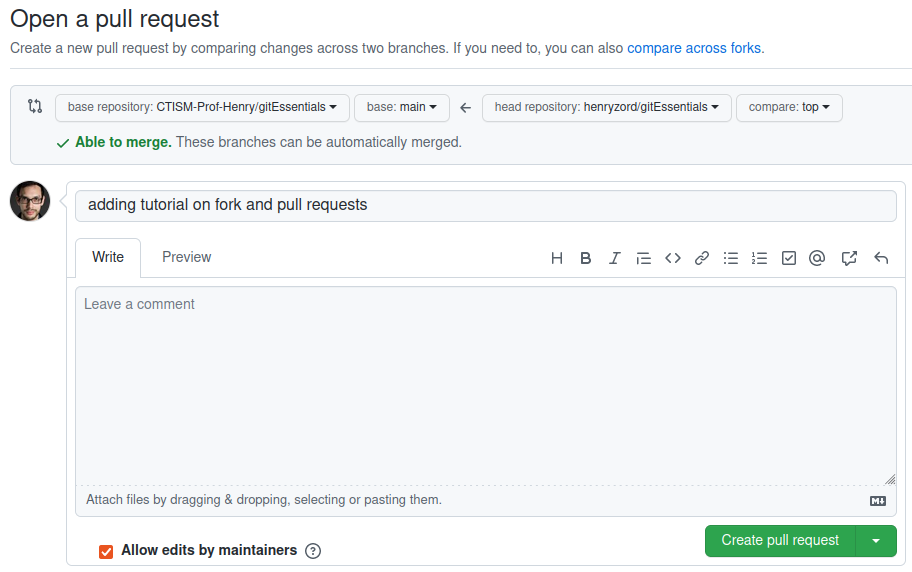Insert code formatting icon
Screen dimensions: 912x572
point(673,258)
